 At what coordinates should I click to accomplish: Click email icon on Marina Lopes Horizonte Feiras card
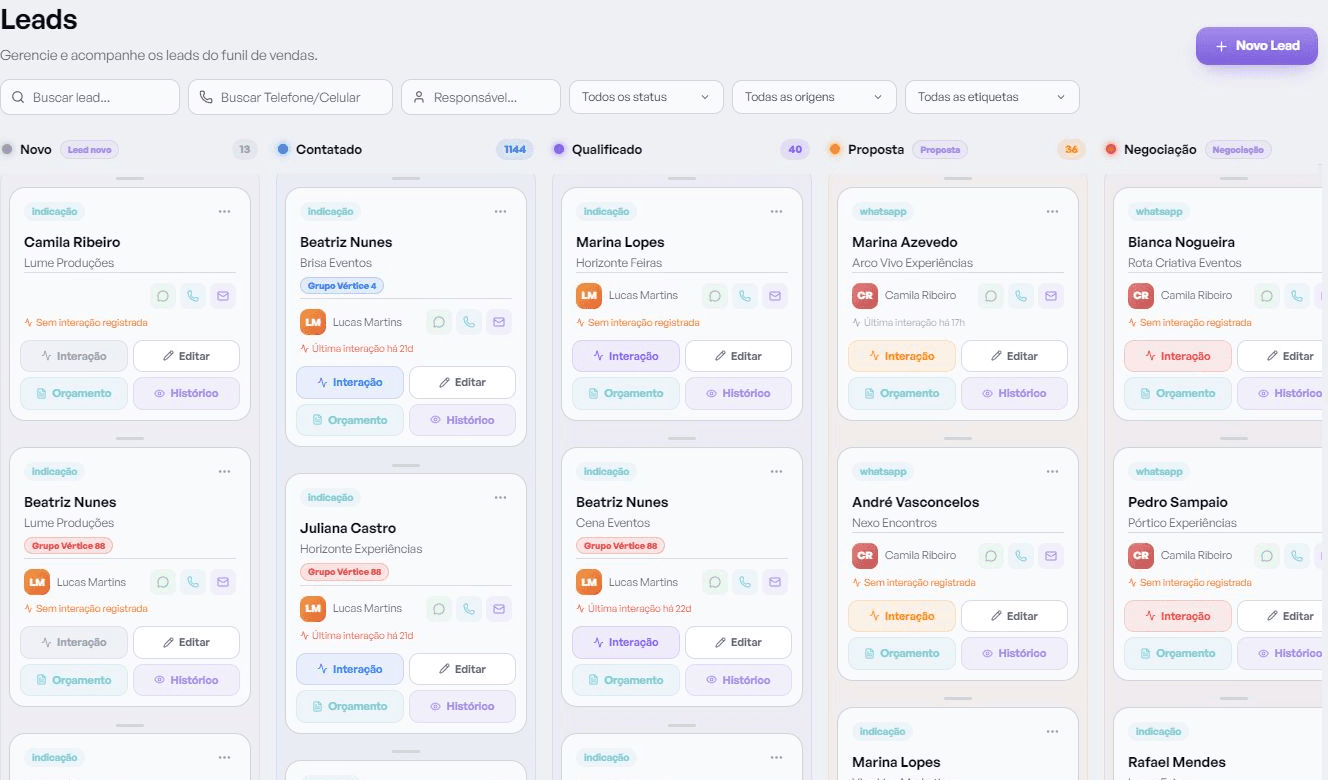pos(775,296)
